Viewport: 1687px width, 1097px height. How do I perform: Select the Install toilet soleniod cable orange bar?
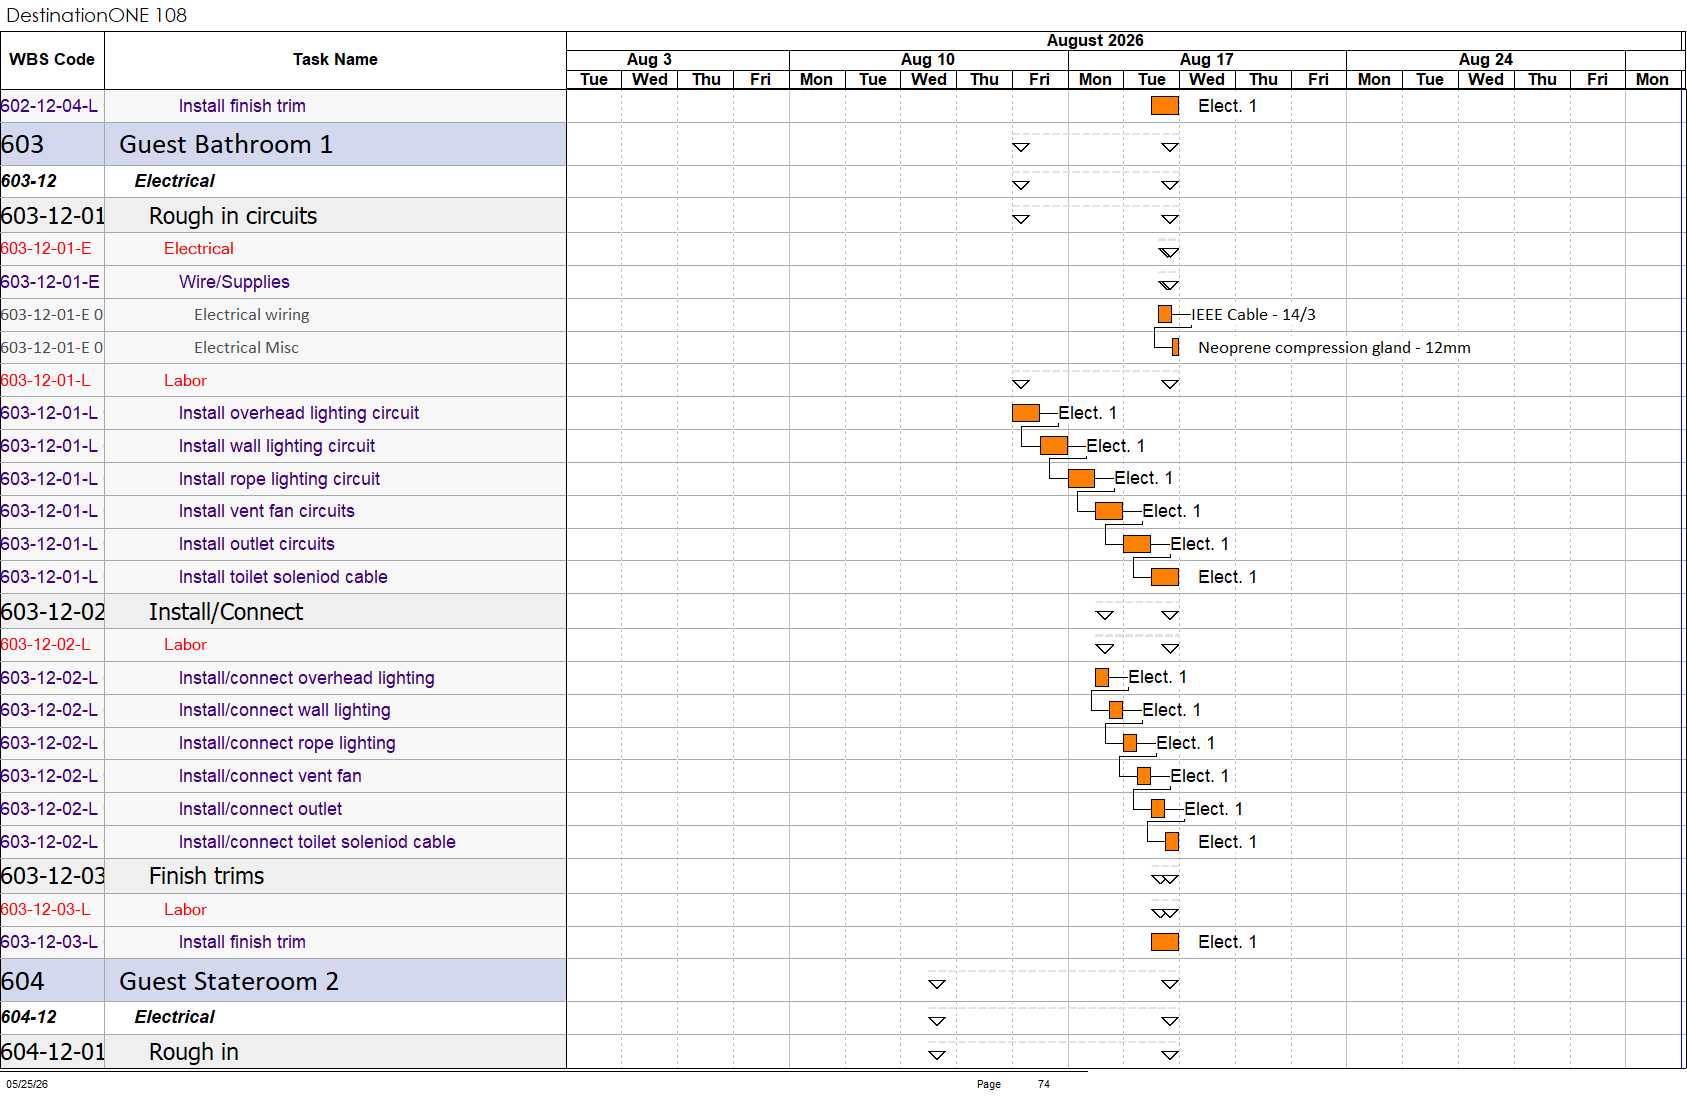pyautogui.click(x=1165, y=577)
